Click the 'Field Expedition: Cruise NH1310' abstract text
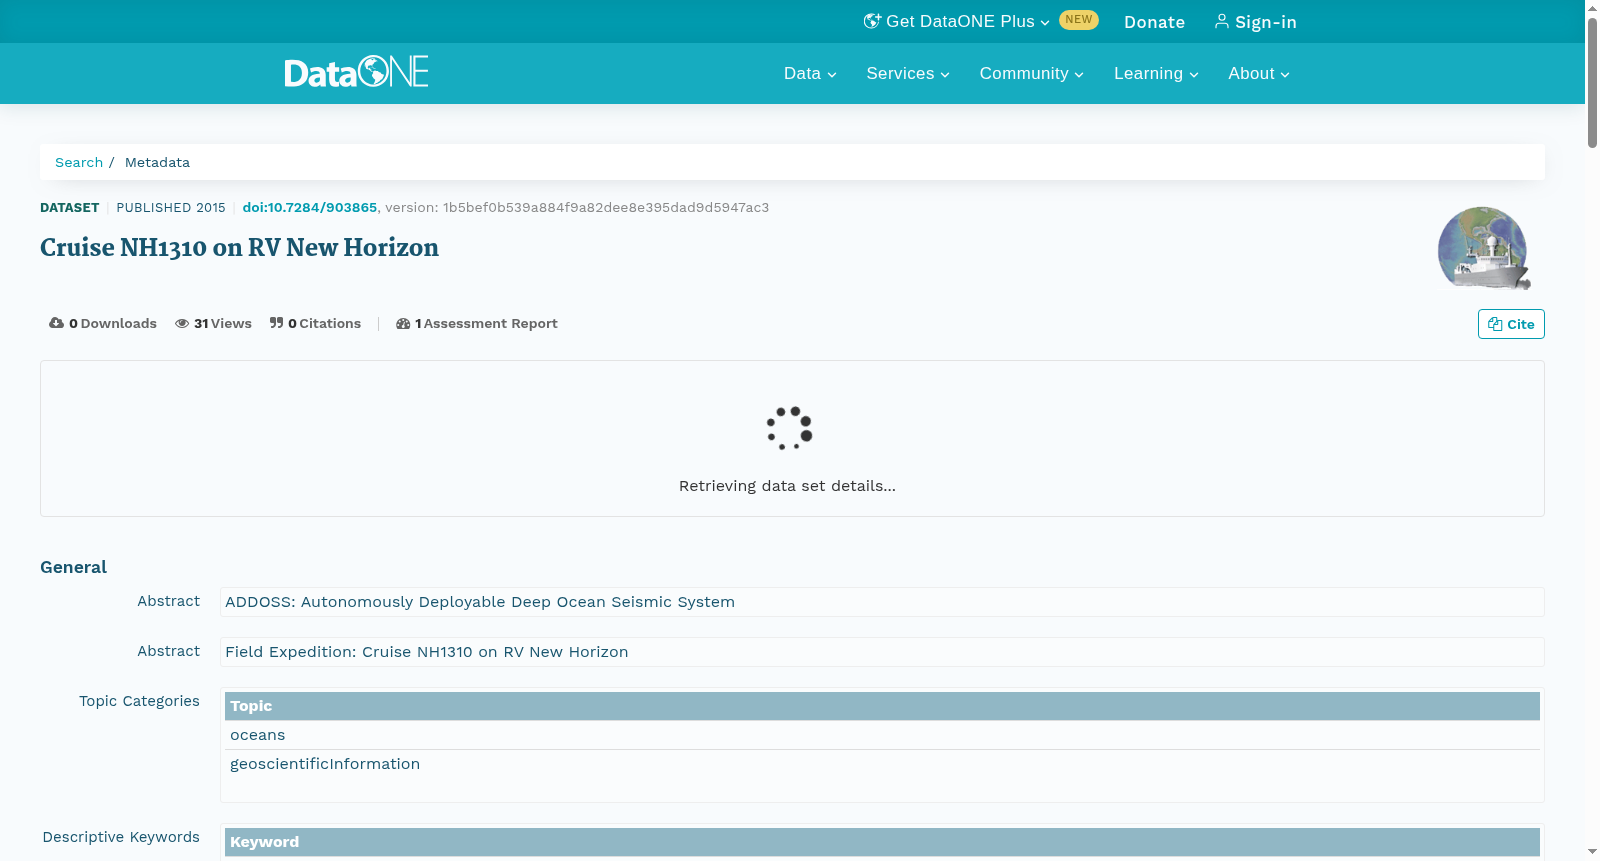This screenshot has height=861, width=1600. (x=427, y=652)
